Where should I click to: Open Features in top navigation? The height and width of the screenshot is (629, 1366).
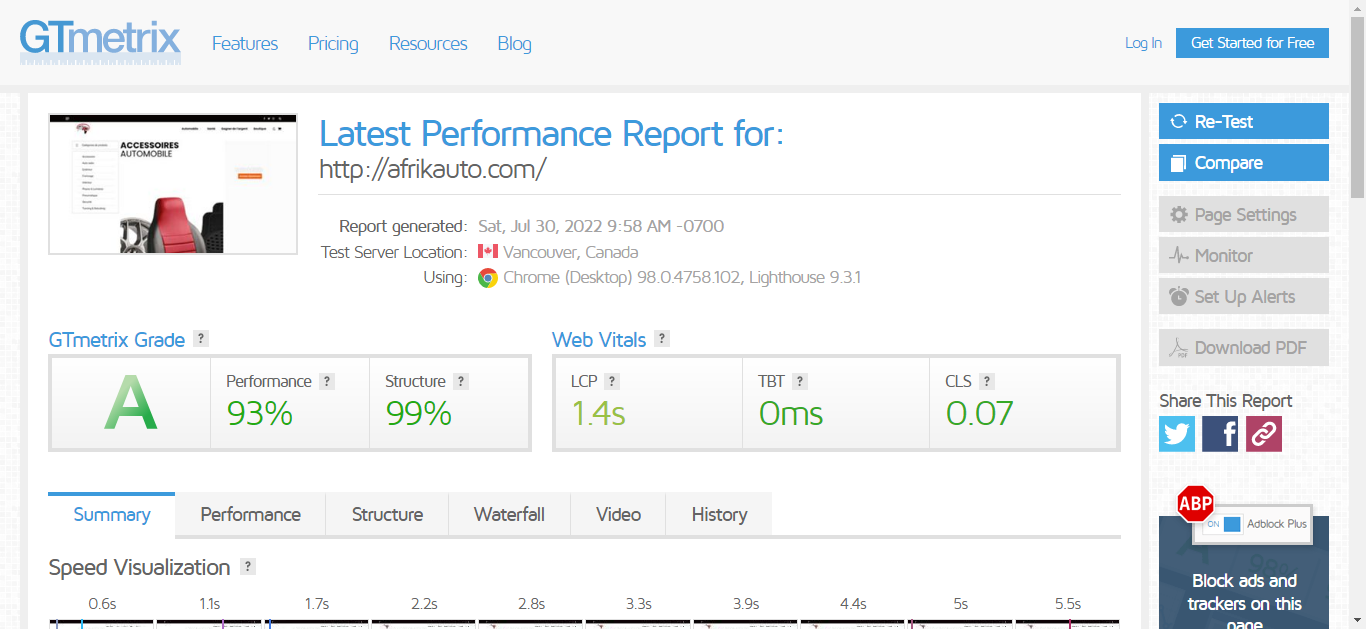point(245,43)
